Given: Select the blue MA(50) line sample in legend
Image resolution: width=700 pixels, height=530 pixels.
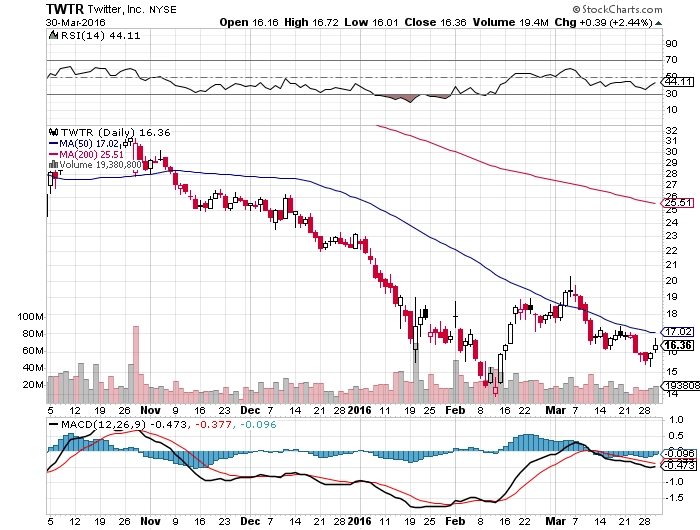Looking at the screenshot, I should 54,144.
